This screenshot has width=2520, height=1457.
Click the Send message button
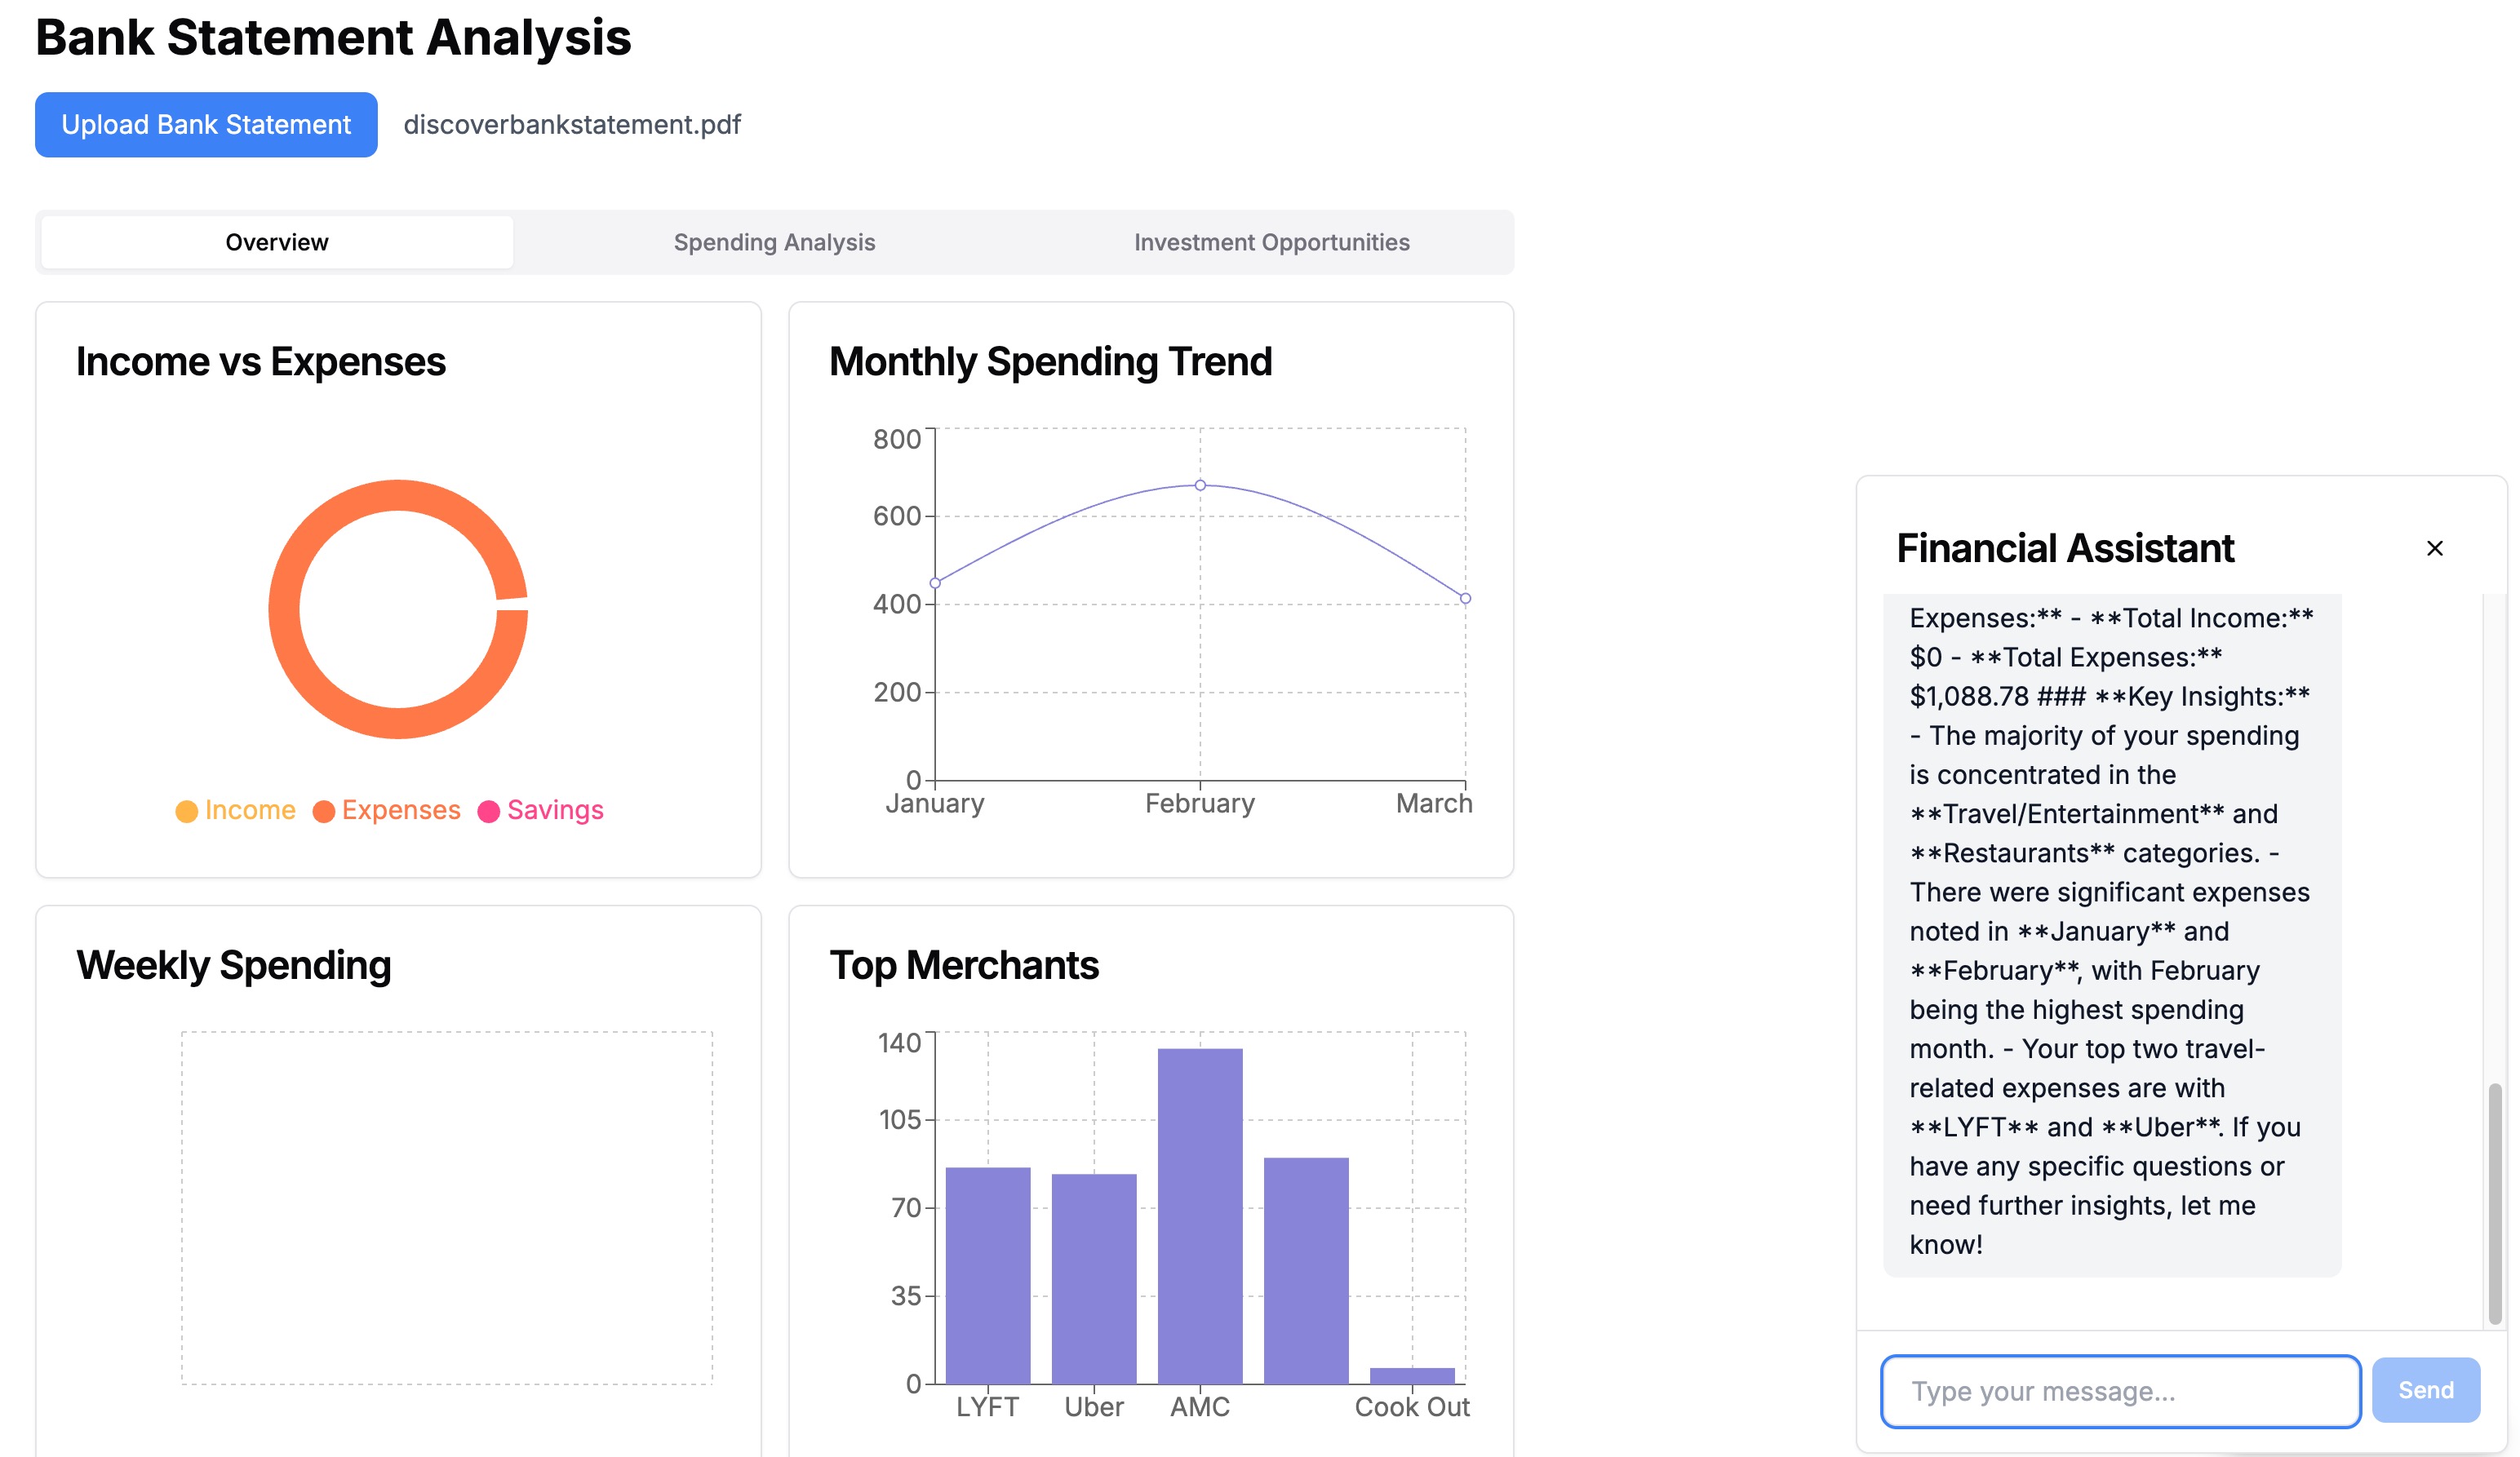(x=2425, y=1390)
